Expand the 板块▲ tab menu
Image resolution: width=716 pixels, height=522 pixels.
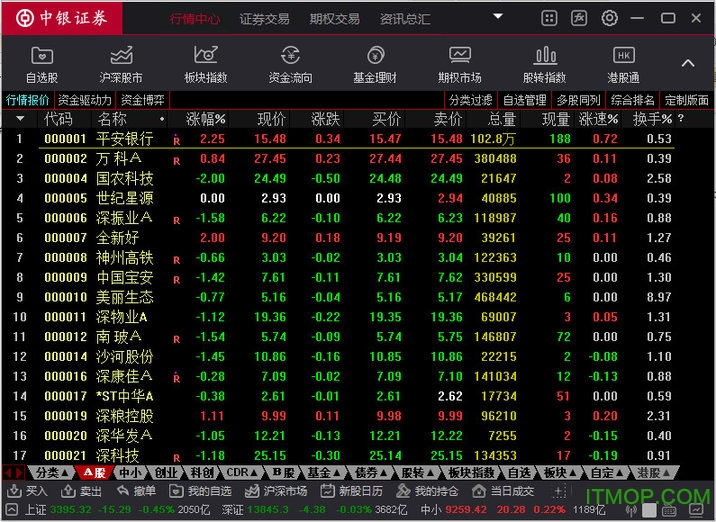pos(559,473)
